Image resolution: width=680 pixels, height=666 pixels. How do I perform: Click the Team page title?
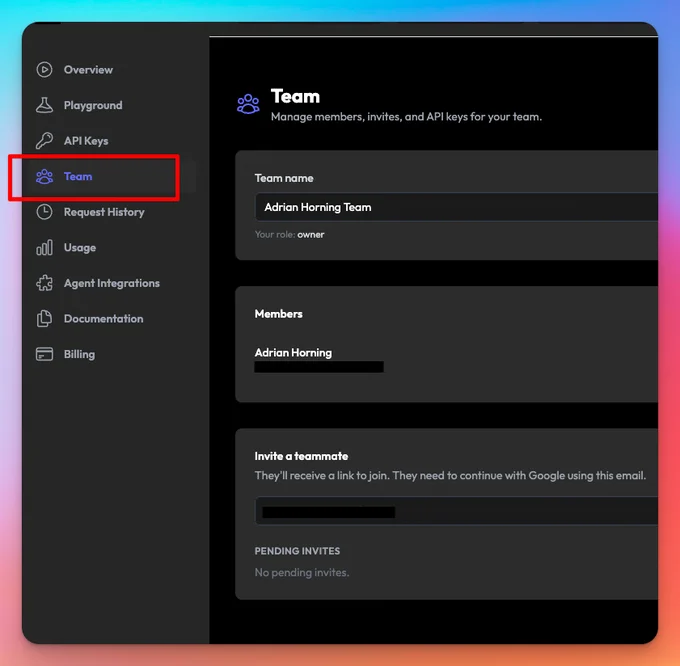[295, 96]
